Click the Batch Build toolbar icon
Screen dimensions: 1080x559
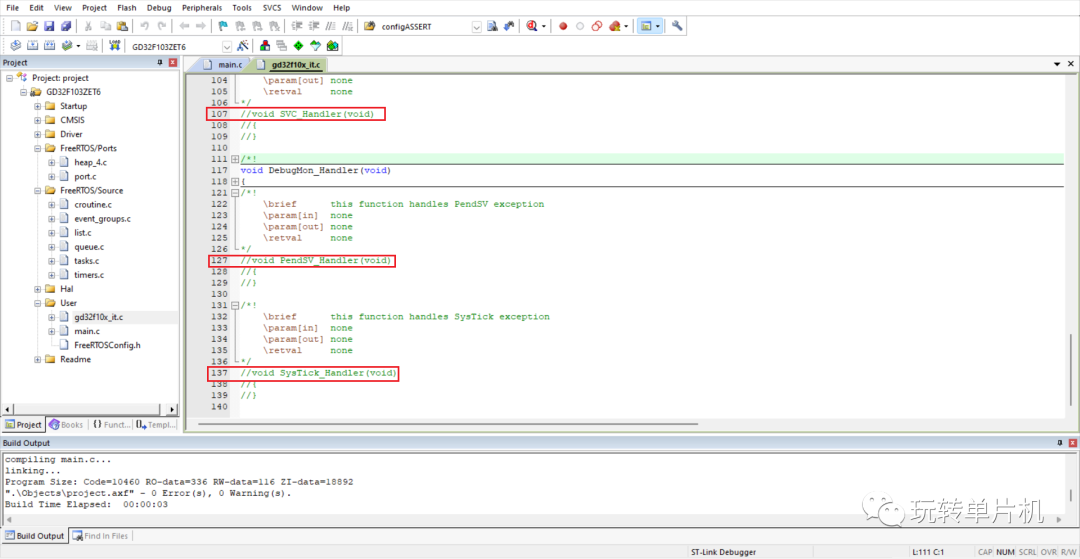pyautogui.click(x=67, y=46)
